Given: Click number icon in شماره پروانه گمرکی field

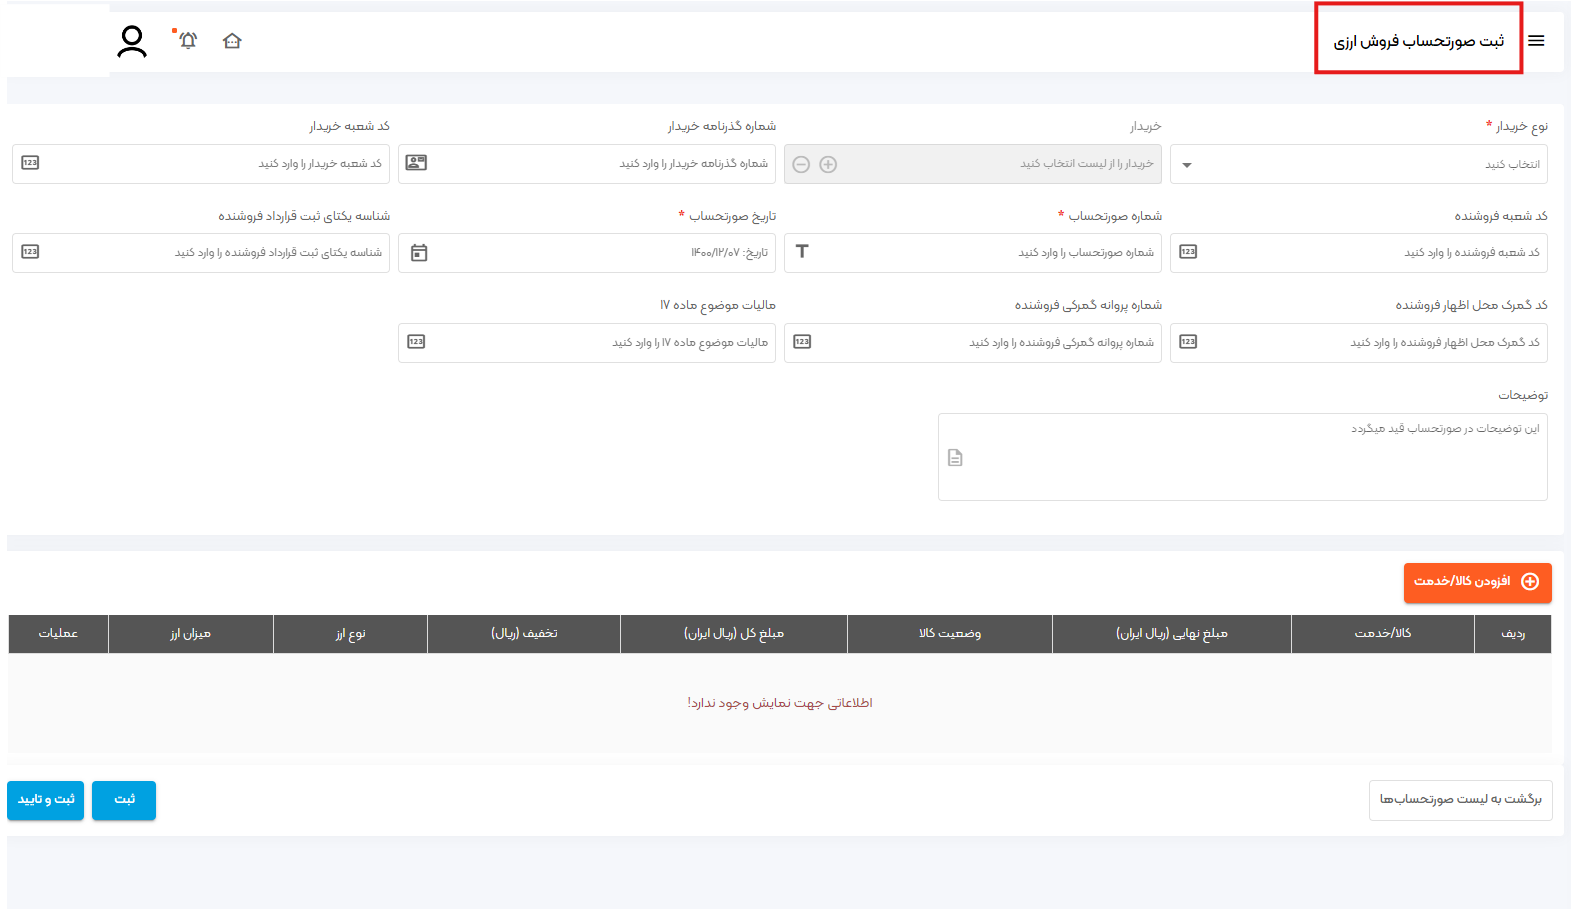Looking at the screenshot, I should tap(802, 342).
